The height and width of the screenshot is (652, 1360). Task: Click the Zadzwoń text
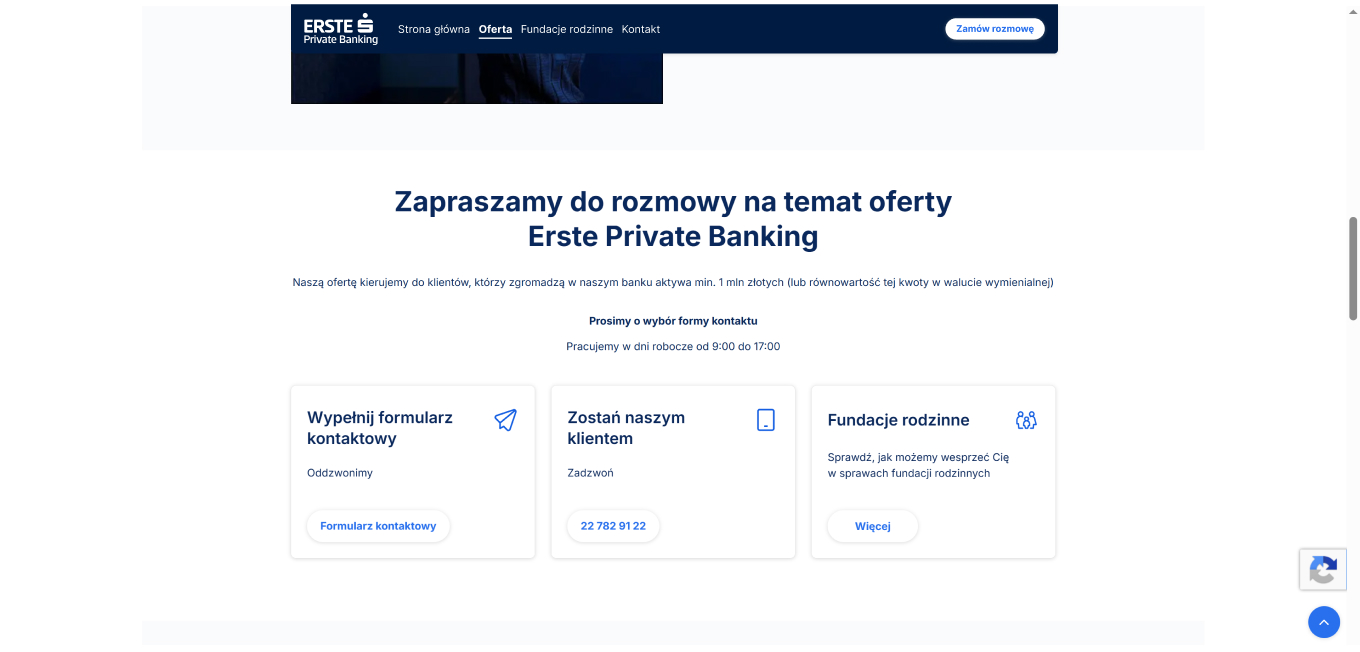pos(590,473)
